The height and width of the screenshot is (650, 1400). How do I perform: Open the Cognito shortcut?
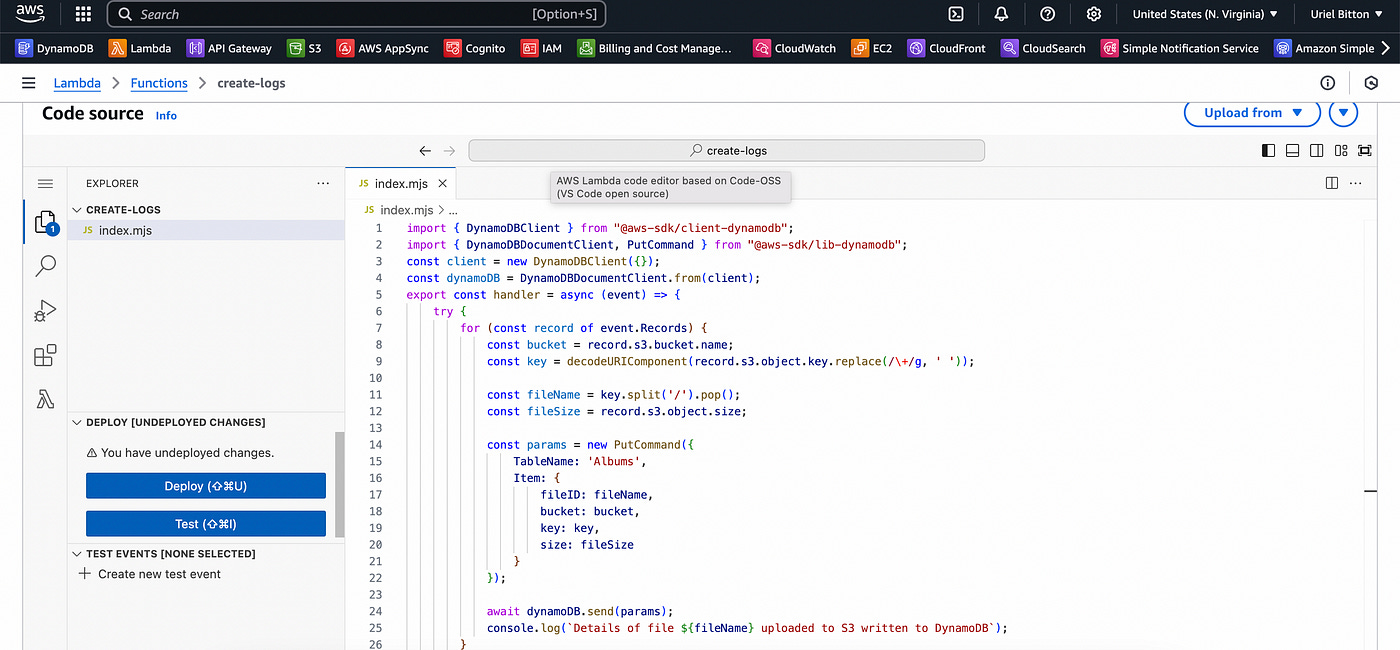point(475,48)
